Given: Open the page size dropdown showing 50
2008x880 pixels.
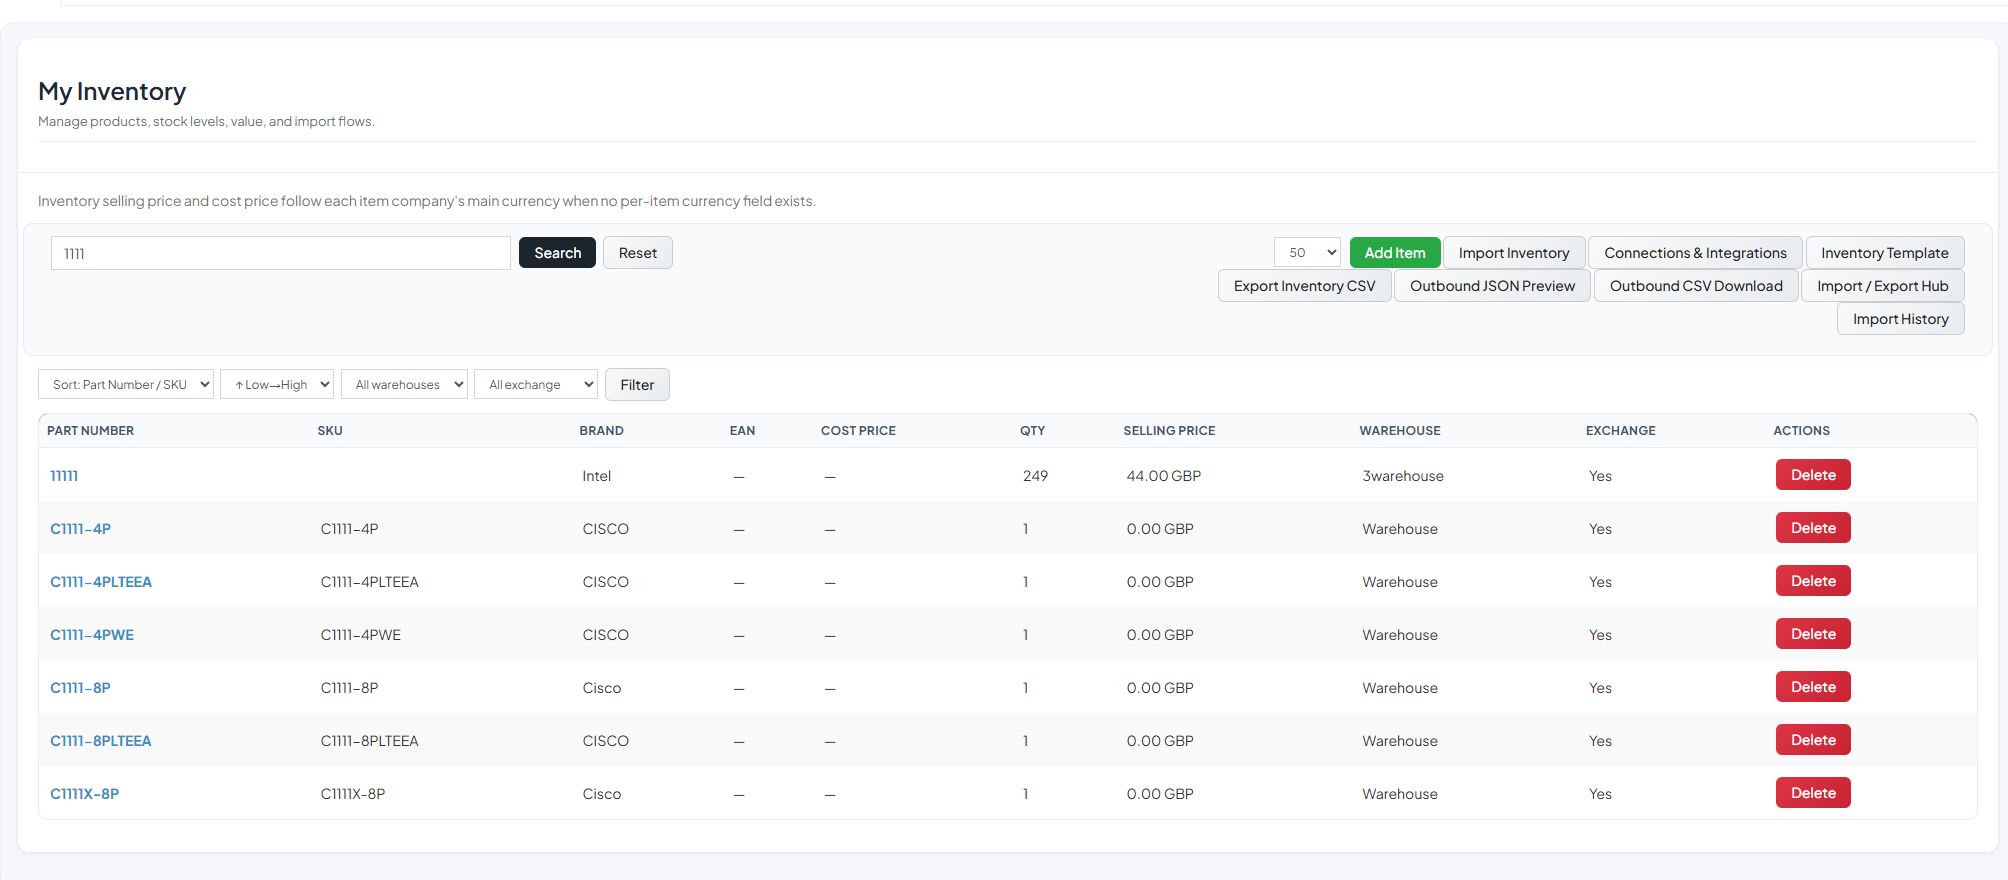Looking at the screenshot, I should point(1307,253).
